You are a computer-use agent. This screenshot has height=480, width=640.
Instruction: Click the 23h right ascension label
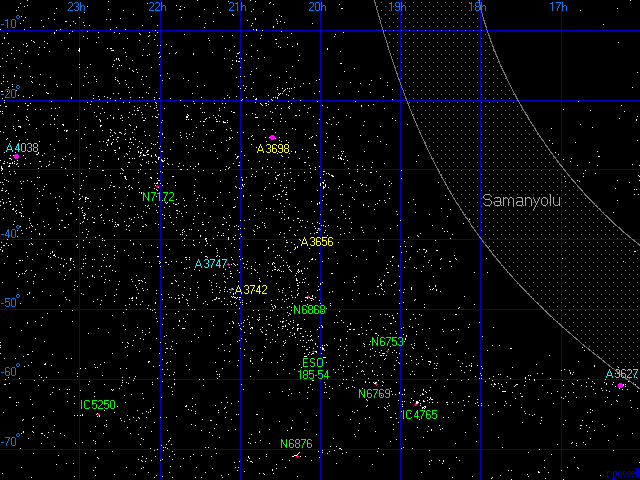76,7
